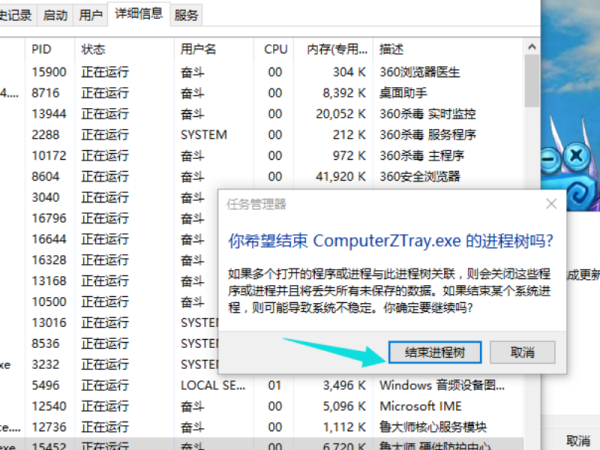Viewport: 600px width, 450px height.
Task: Click PID 5496 cell
Action: click(x=46, y=385)
